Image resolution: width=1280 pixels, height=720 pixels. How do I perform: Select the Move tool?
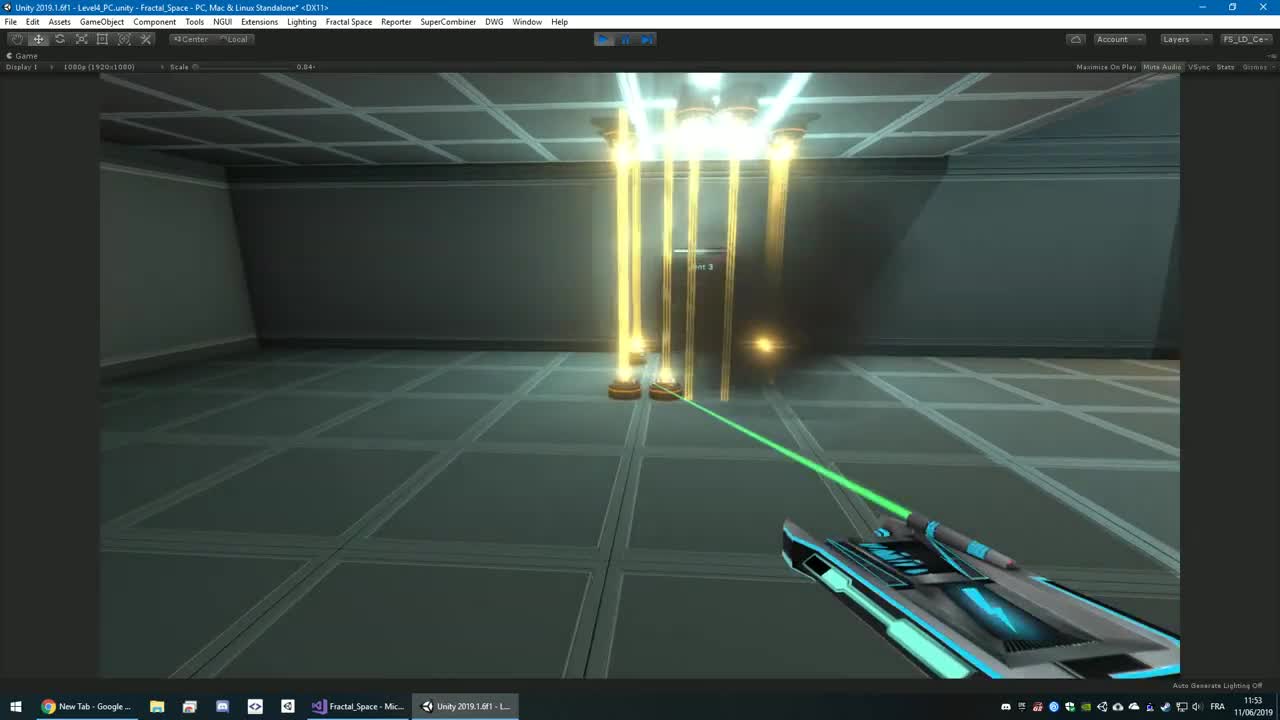pos(38,39)
